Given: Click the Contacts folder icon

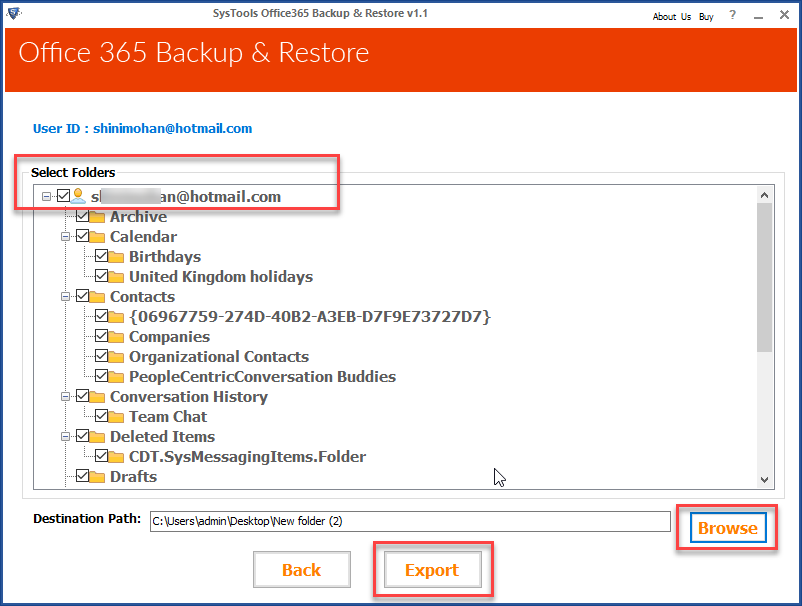Looking at the screenshot, I should coord(100,296).
